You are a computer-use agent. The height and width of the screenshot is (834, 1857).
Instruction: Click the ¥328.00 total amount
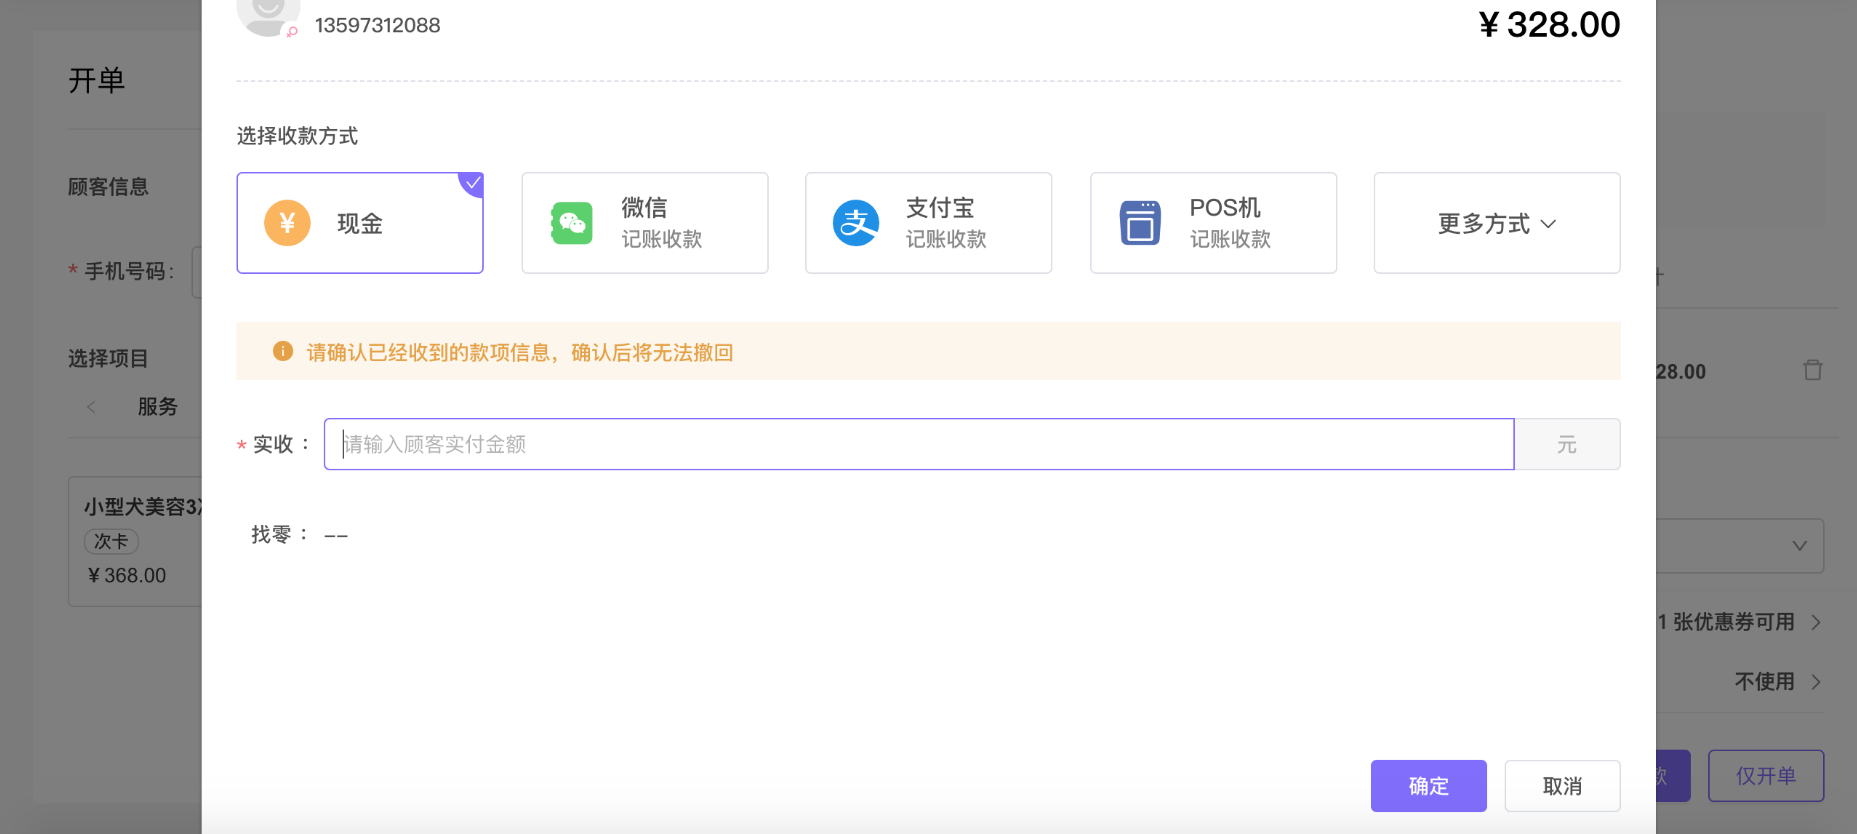(x=1549, y=24)
